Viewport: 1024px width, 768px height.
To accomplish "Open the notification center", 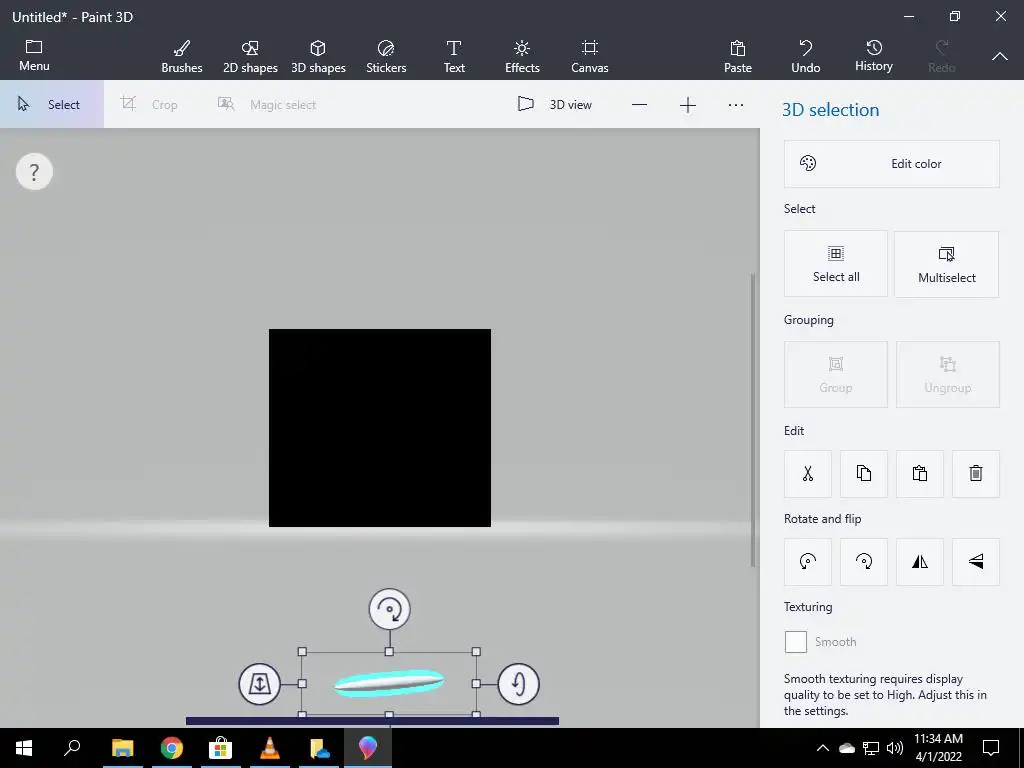I will [x=991, y=748].
